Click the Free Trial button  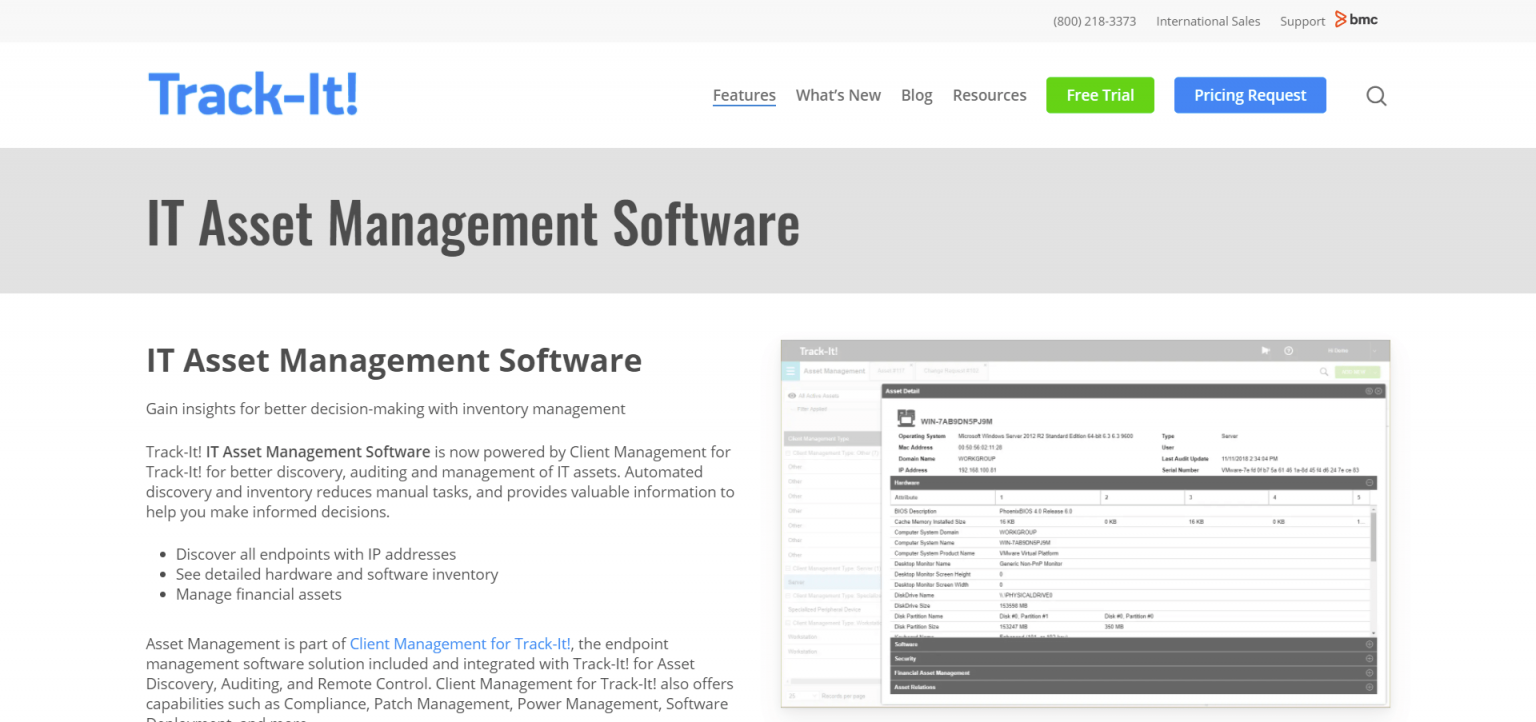point(1100,95)
